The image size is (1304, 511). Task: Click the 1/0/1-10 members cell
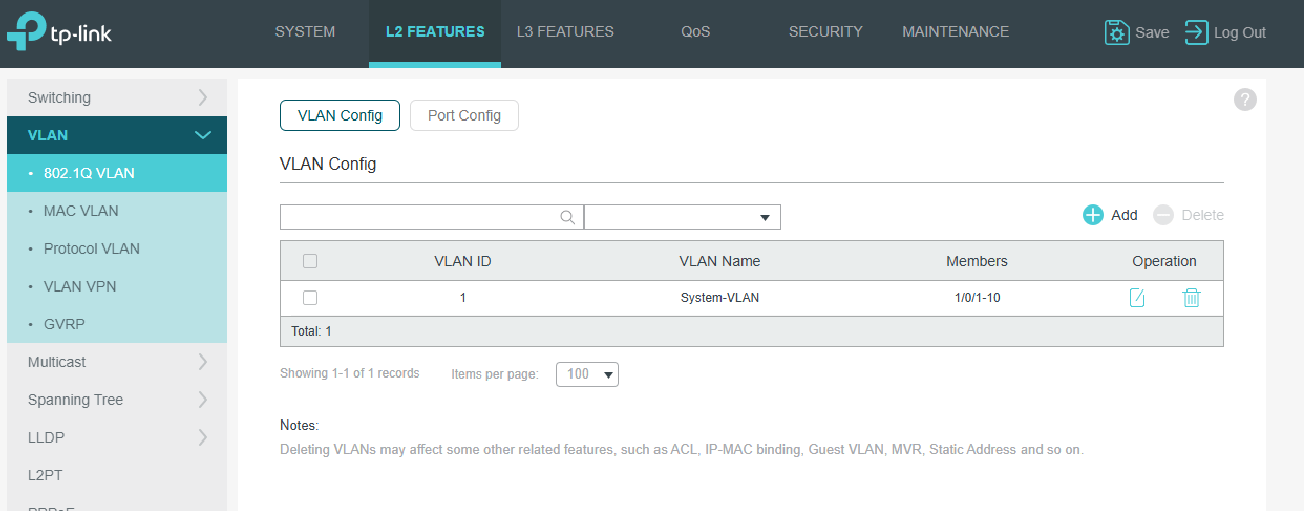tap(977, 298)
